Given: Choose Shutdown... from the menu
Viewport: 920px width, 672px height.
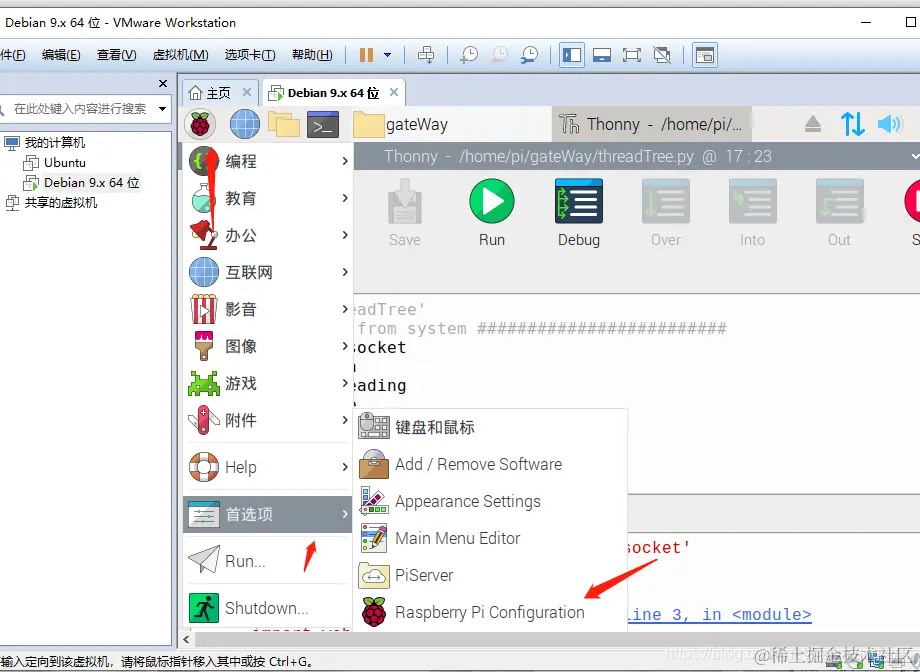Looking at the screenshot, I should point(268,608).
